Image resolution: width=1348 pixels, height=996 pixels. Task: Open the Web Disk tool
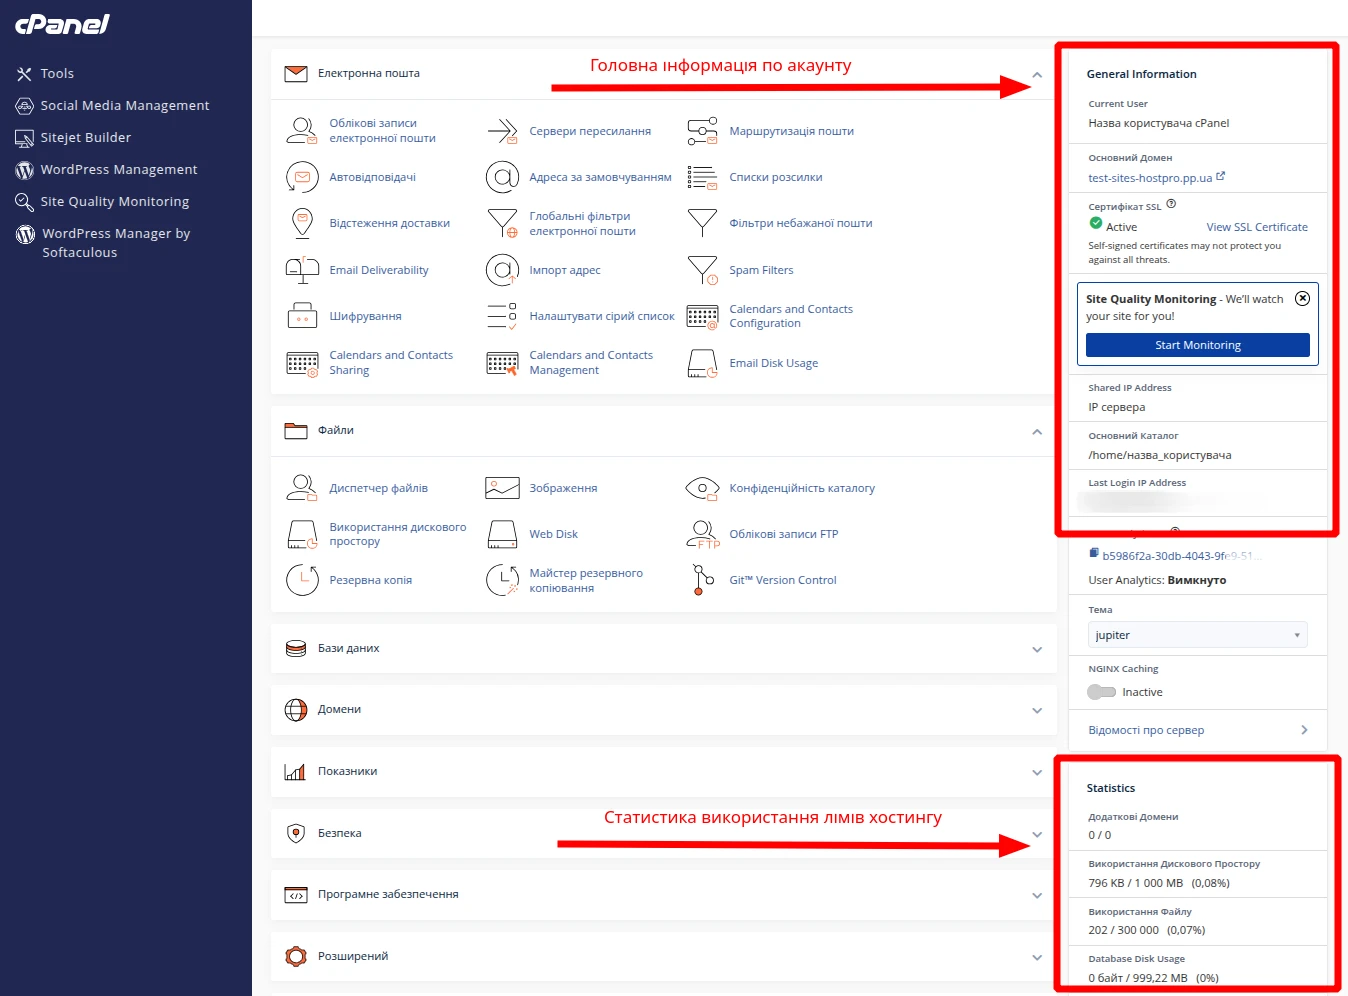[502, 533]
